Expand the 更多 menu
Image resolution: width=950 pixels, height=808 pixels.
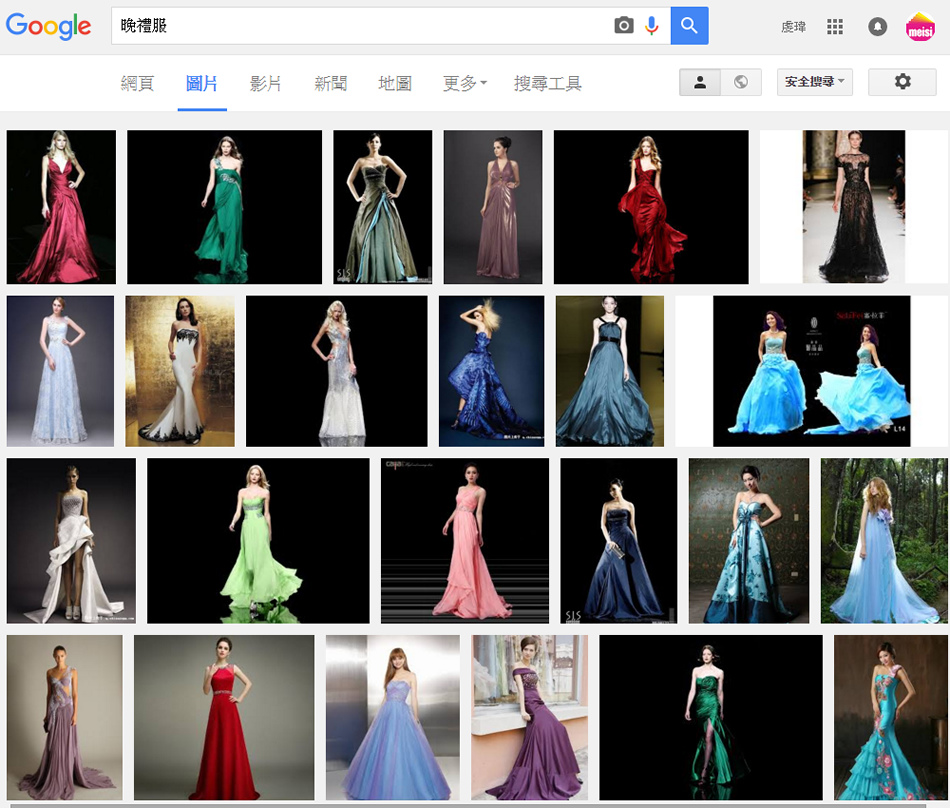tap(464, 83)
